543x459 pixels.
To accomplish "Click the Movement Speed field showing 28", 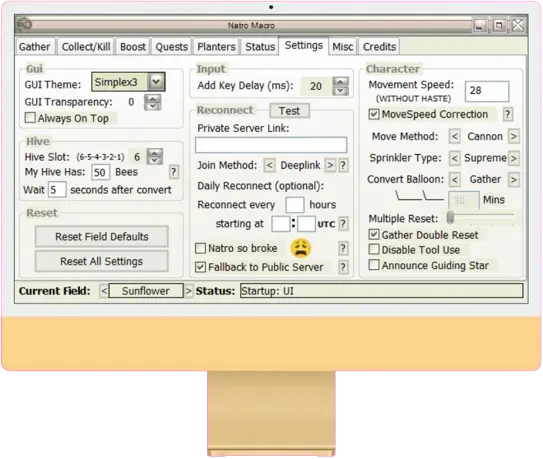I will (487, 91).
